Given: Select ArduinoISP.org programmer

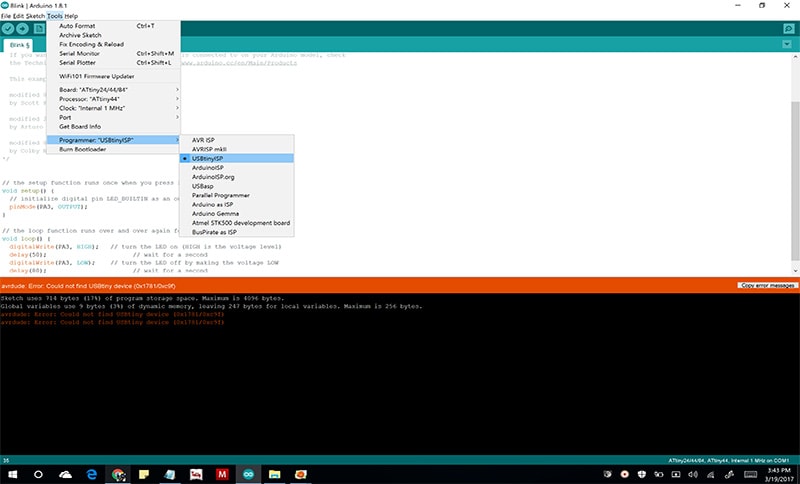Looking at the screenshot, I should pos(237,176).
